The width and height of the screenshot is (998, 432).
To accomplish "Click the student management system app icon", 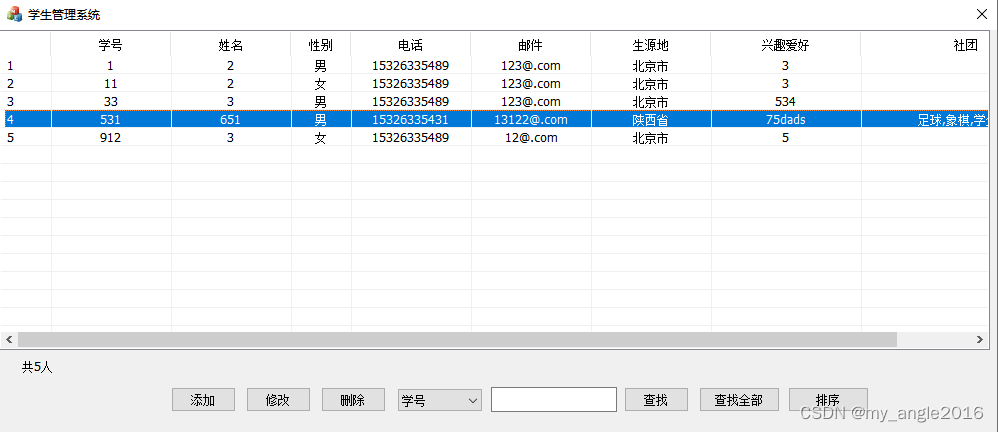I will click(14, 14).
